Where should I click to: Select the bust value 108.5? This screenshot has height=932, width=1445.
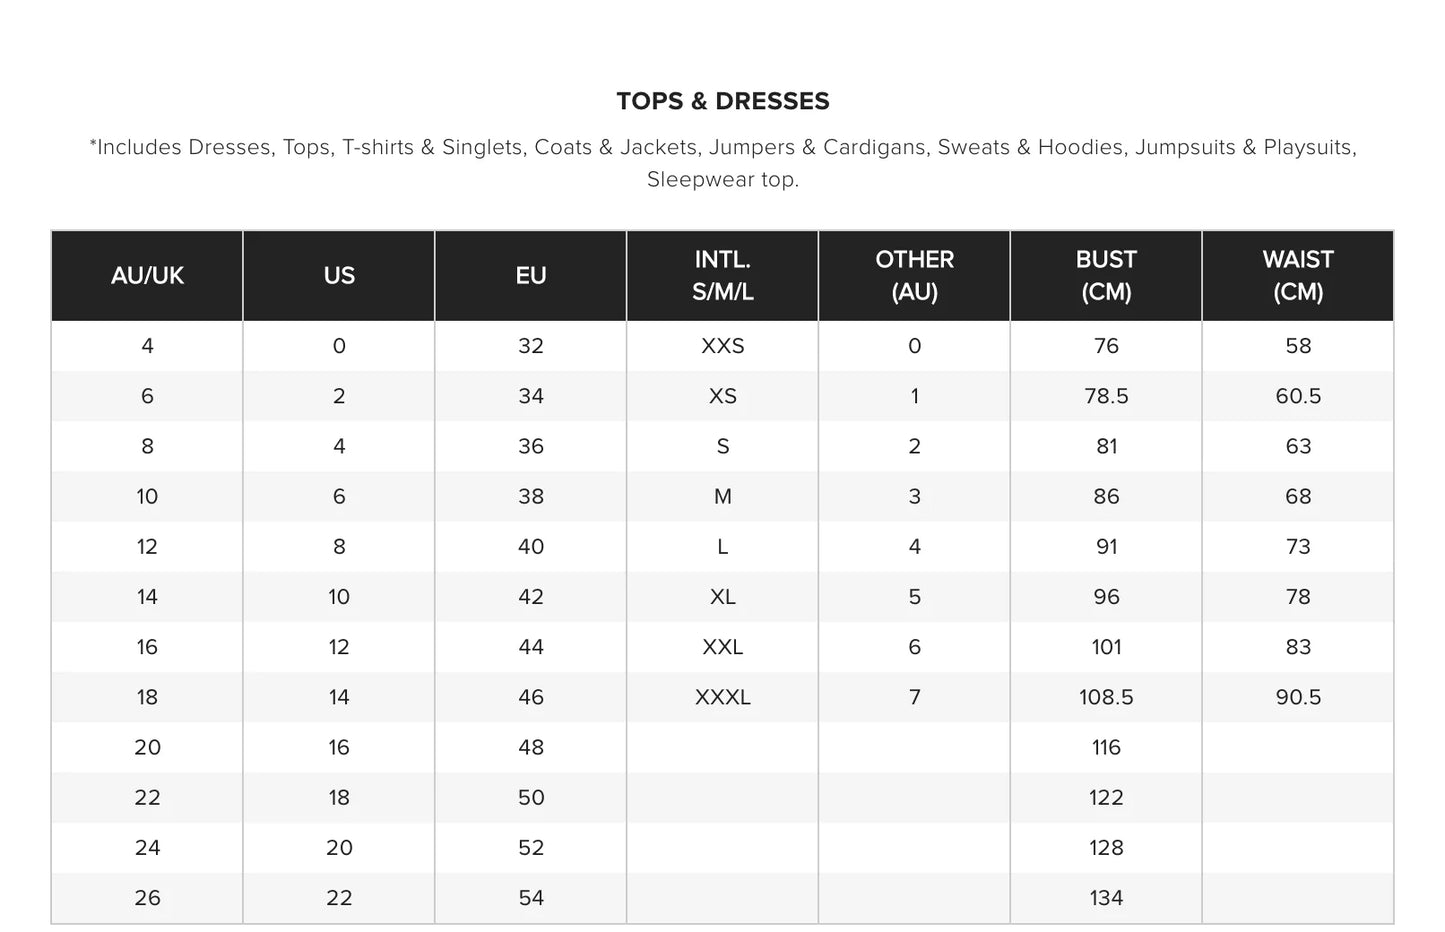click(1106, 697)
